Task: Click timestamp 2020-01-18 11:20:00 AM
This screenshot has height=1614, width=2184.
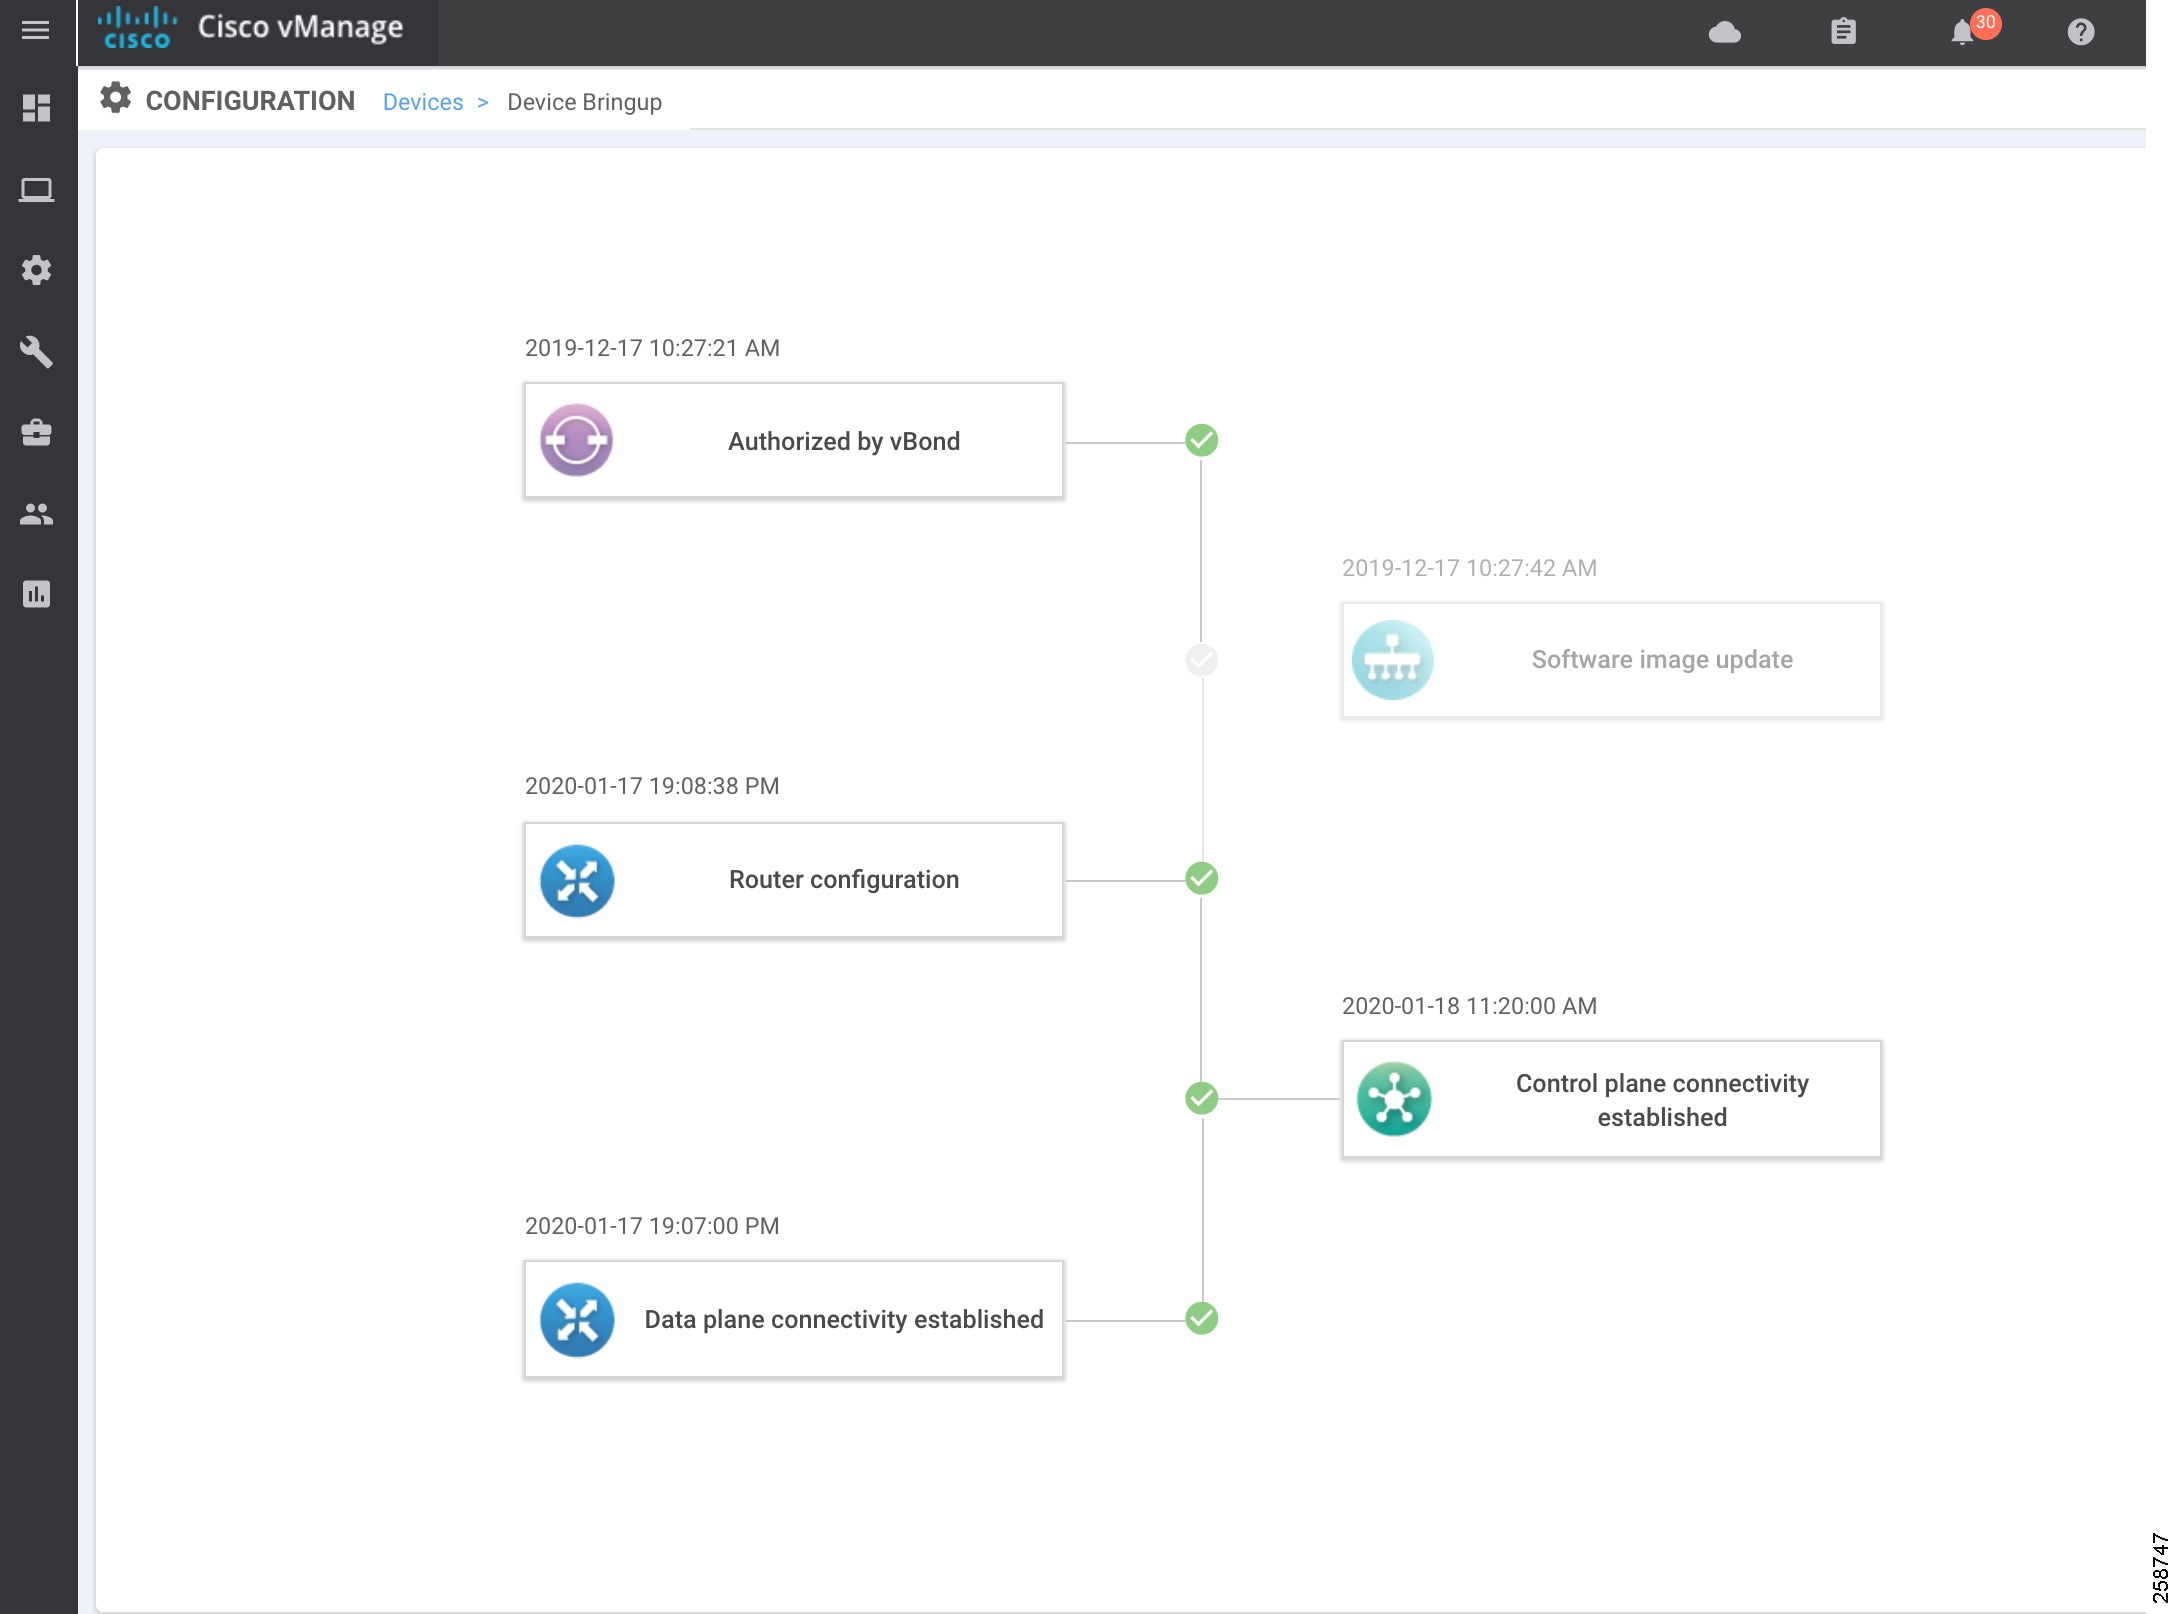Action: point(1469,1006)
